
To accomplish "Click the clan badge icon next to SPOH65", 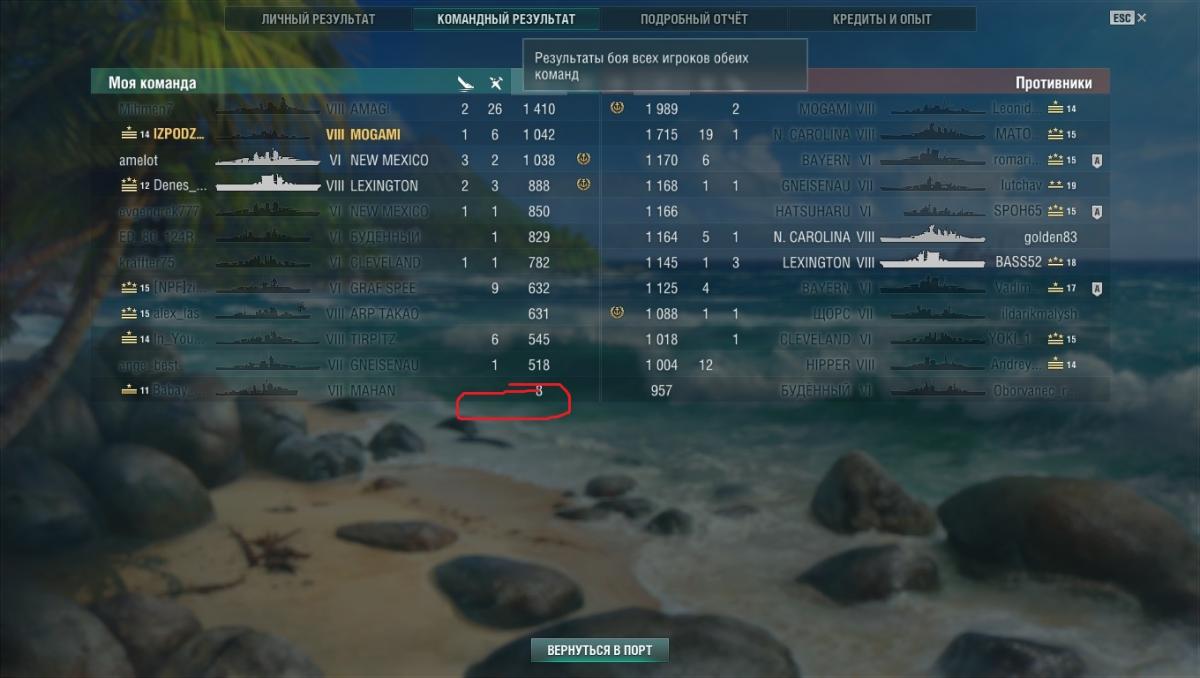I will click(1097, 211).
